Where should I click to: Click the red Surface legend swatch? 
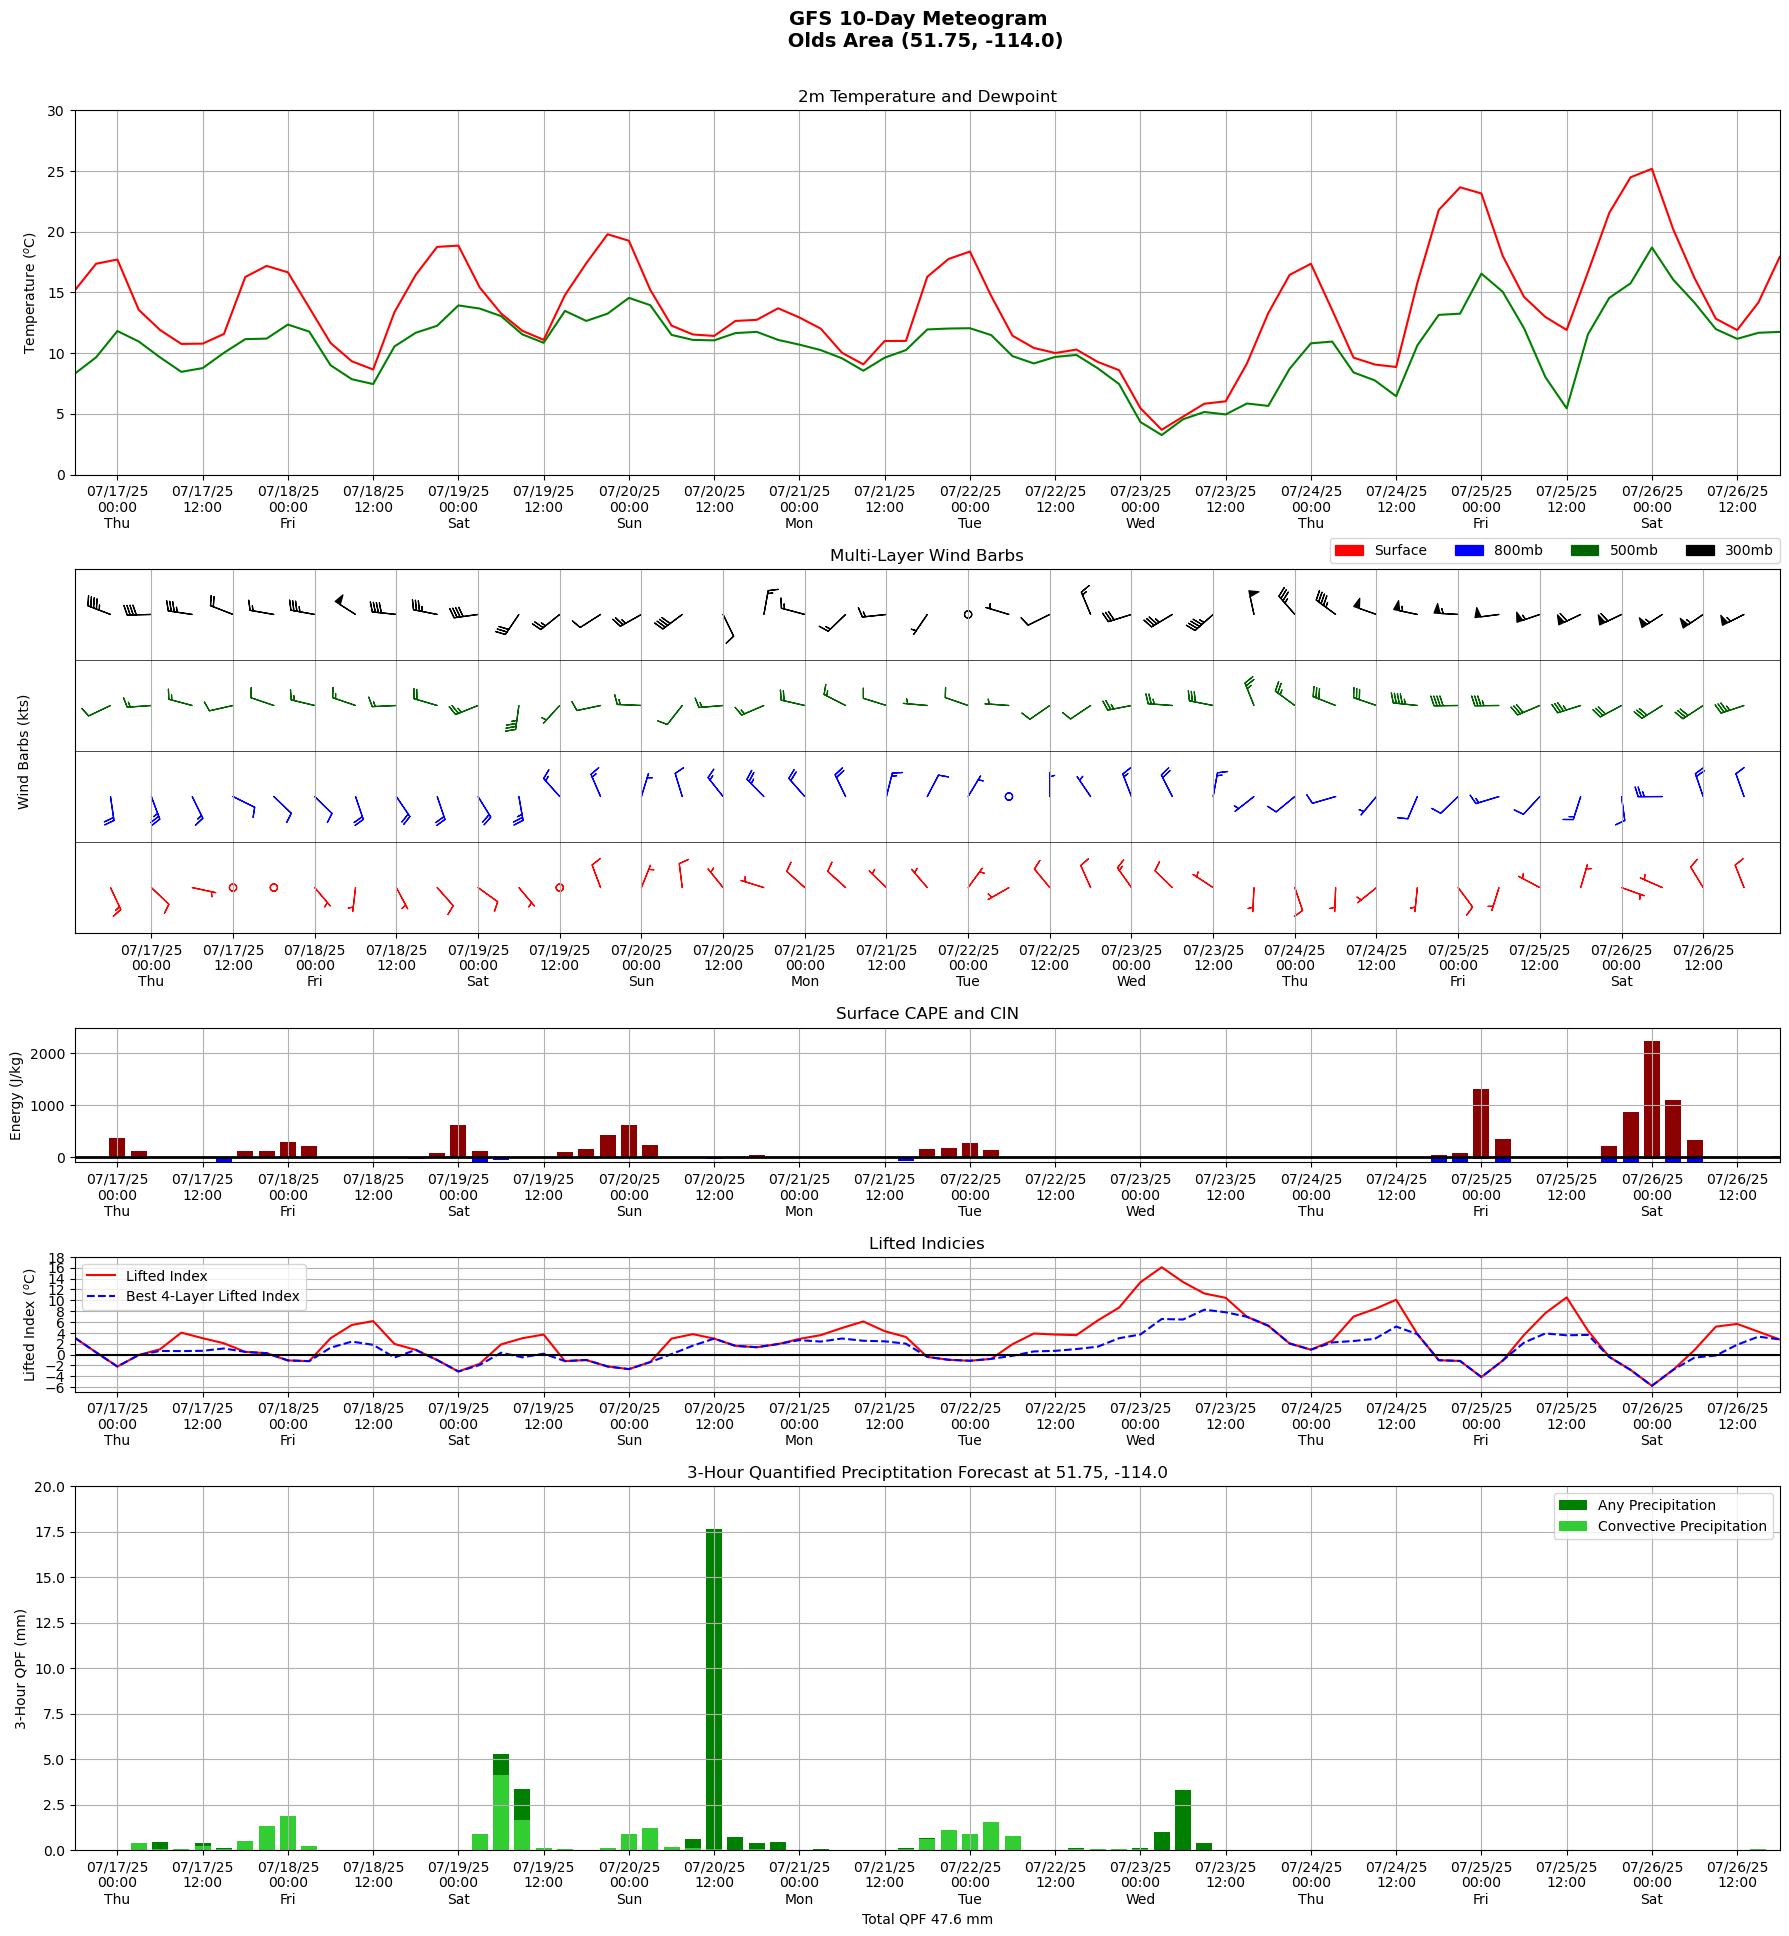1349,551
